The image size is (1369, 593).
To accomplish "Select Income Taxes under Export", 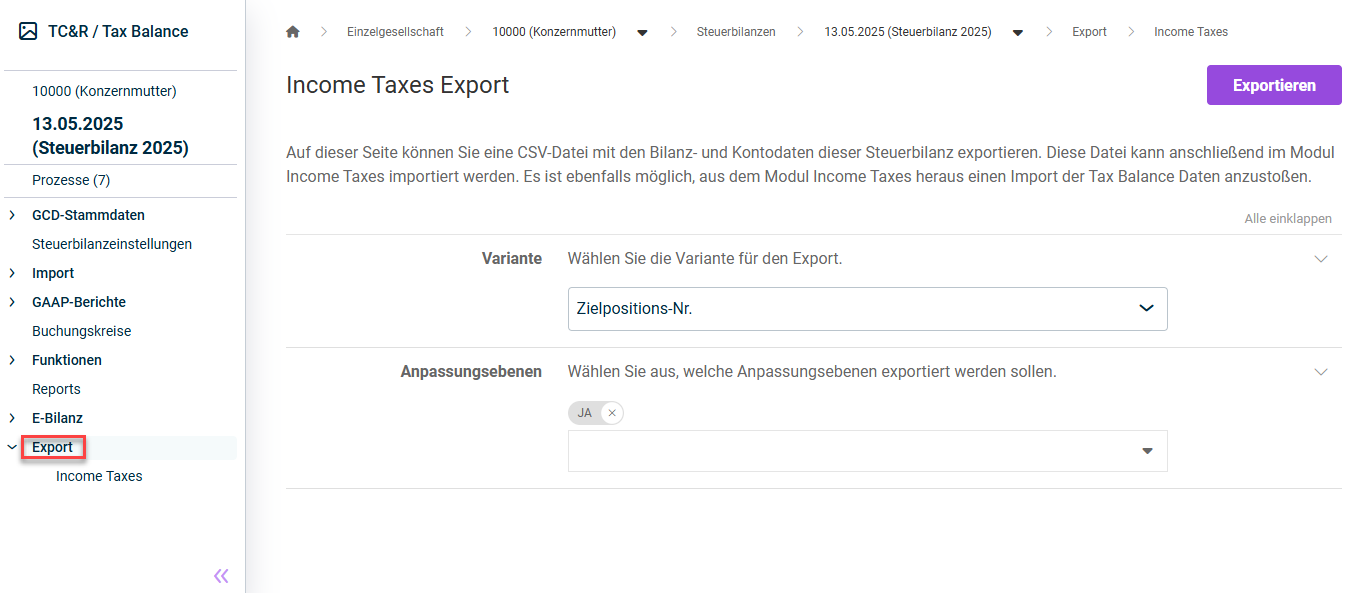I will (99, 476).
